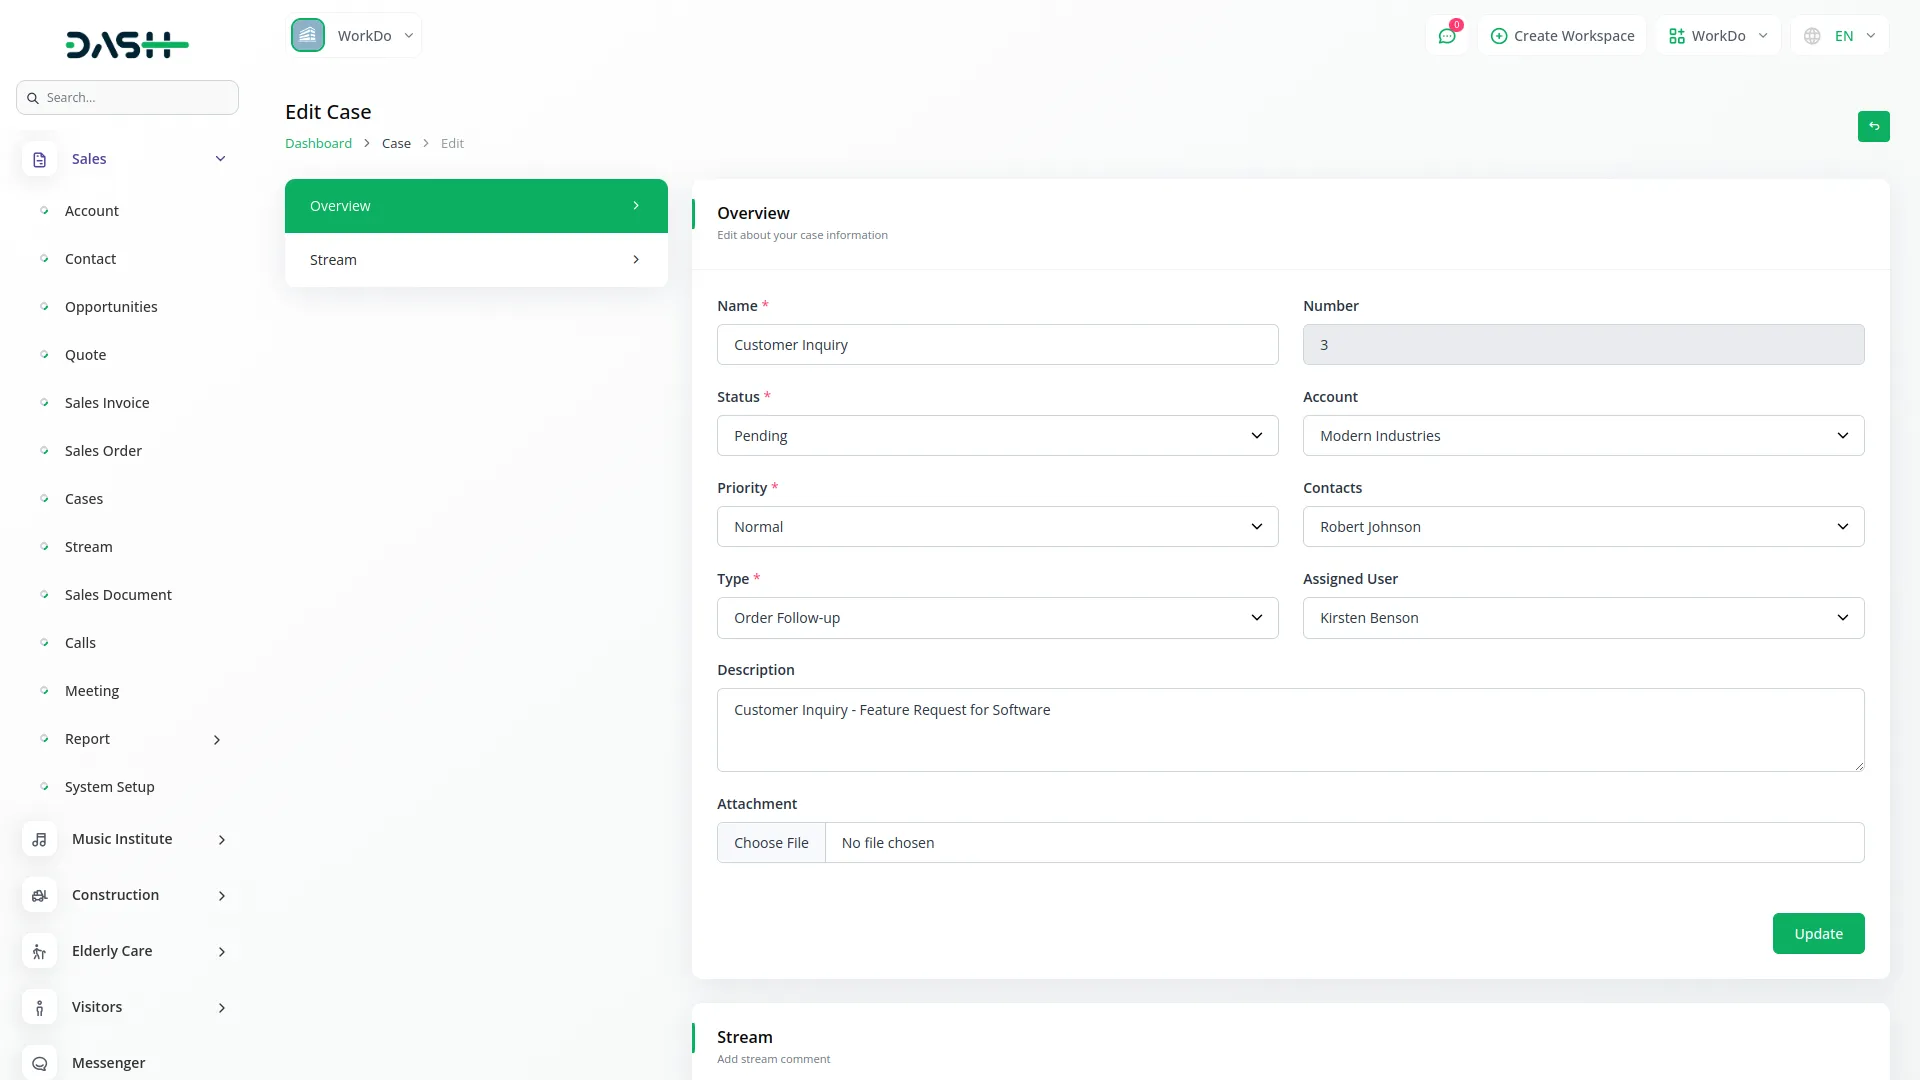Click the Music Institute sidebar icon
1920x1080 pixels.
pos(39,840)
